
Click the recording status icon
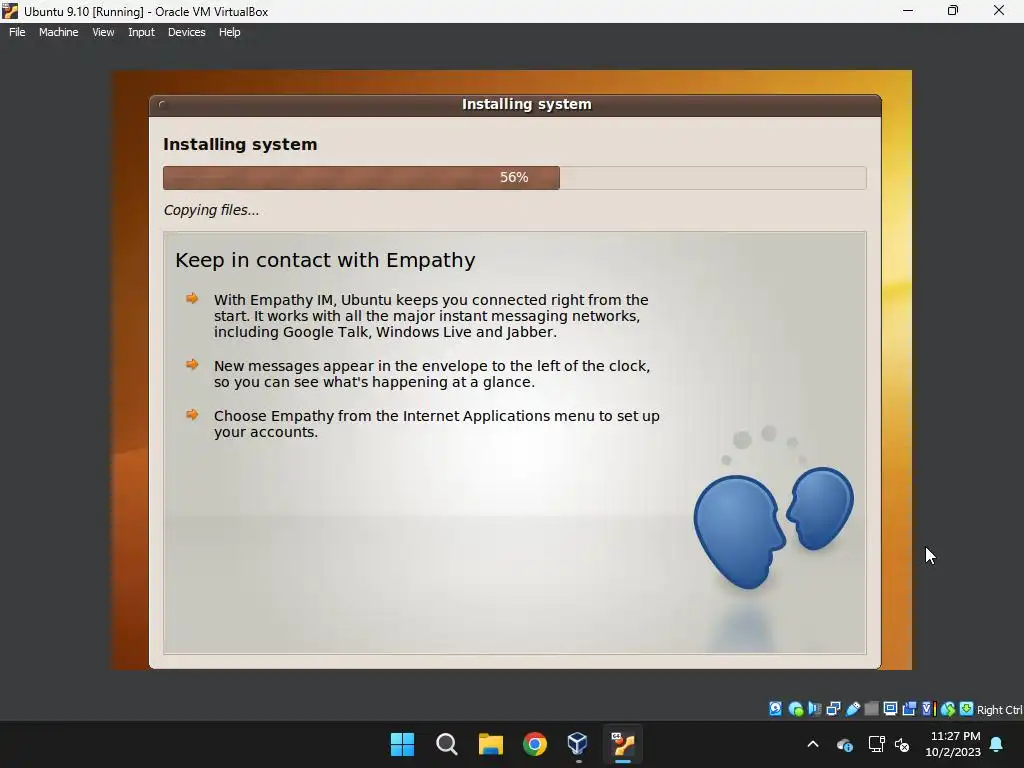tap(909, 709)
